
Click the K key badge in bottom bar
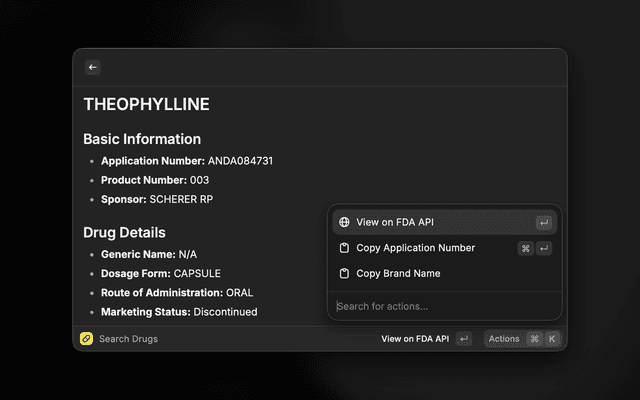(x=551, y=339)
